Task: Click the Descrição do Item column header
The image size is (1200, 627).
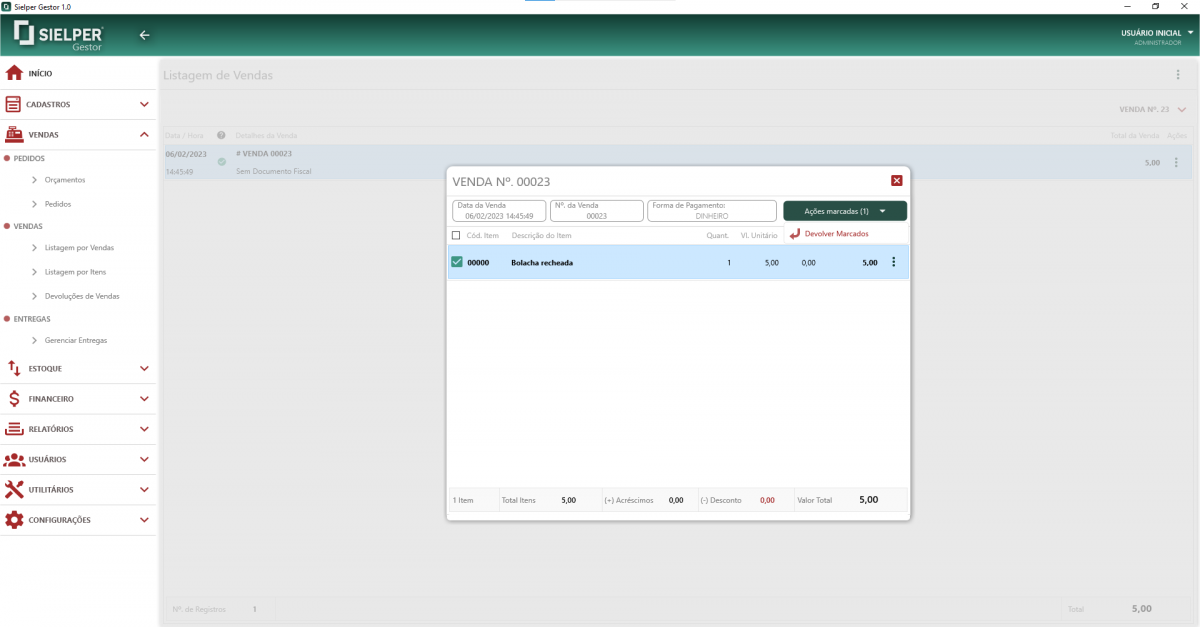Action: [x=541, y=235]
